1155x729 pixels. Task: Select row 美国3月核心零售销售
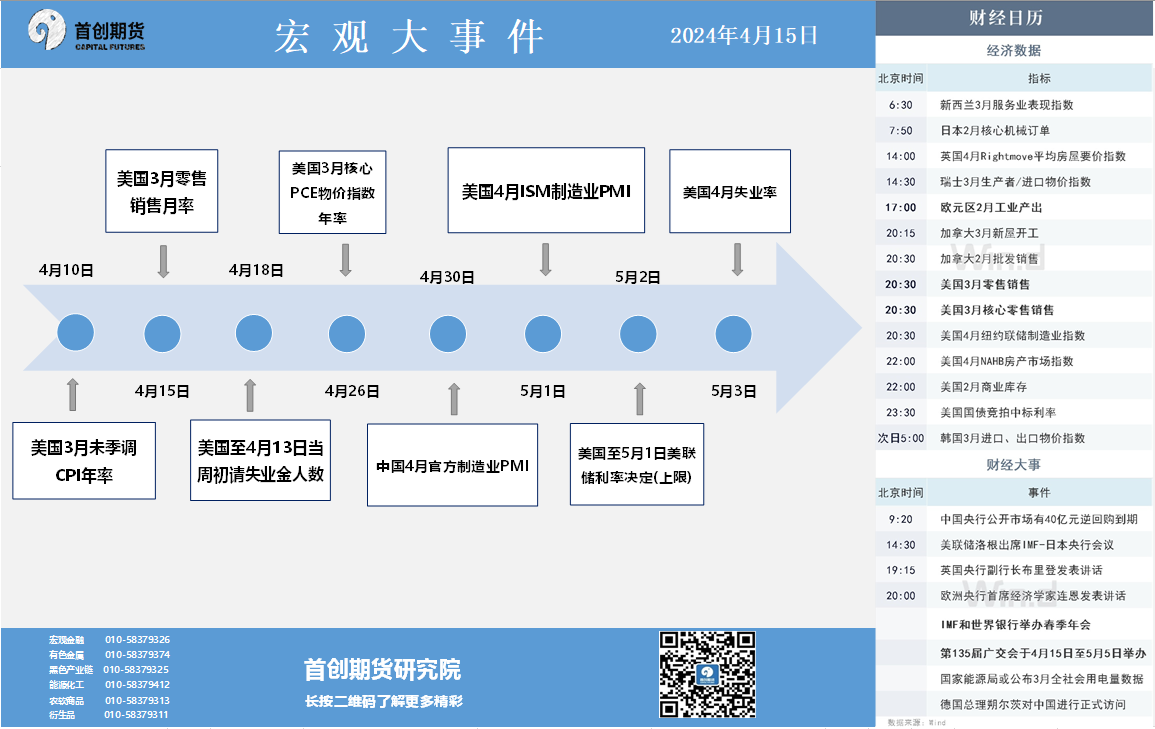click(1014, 310)
